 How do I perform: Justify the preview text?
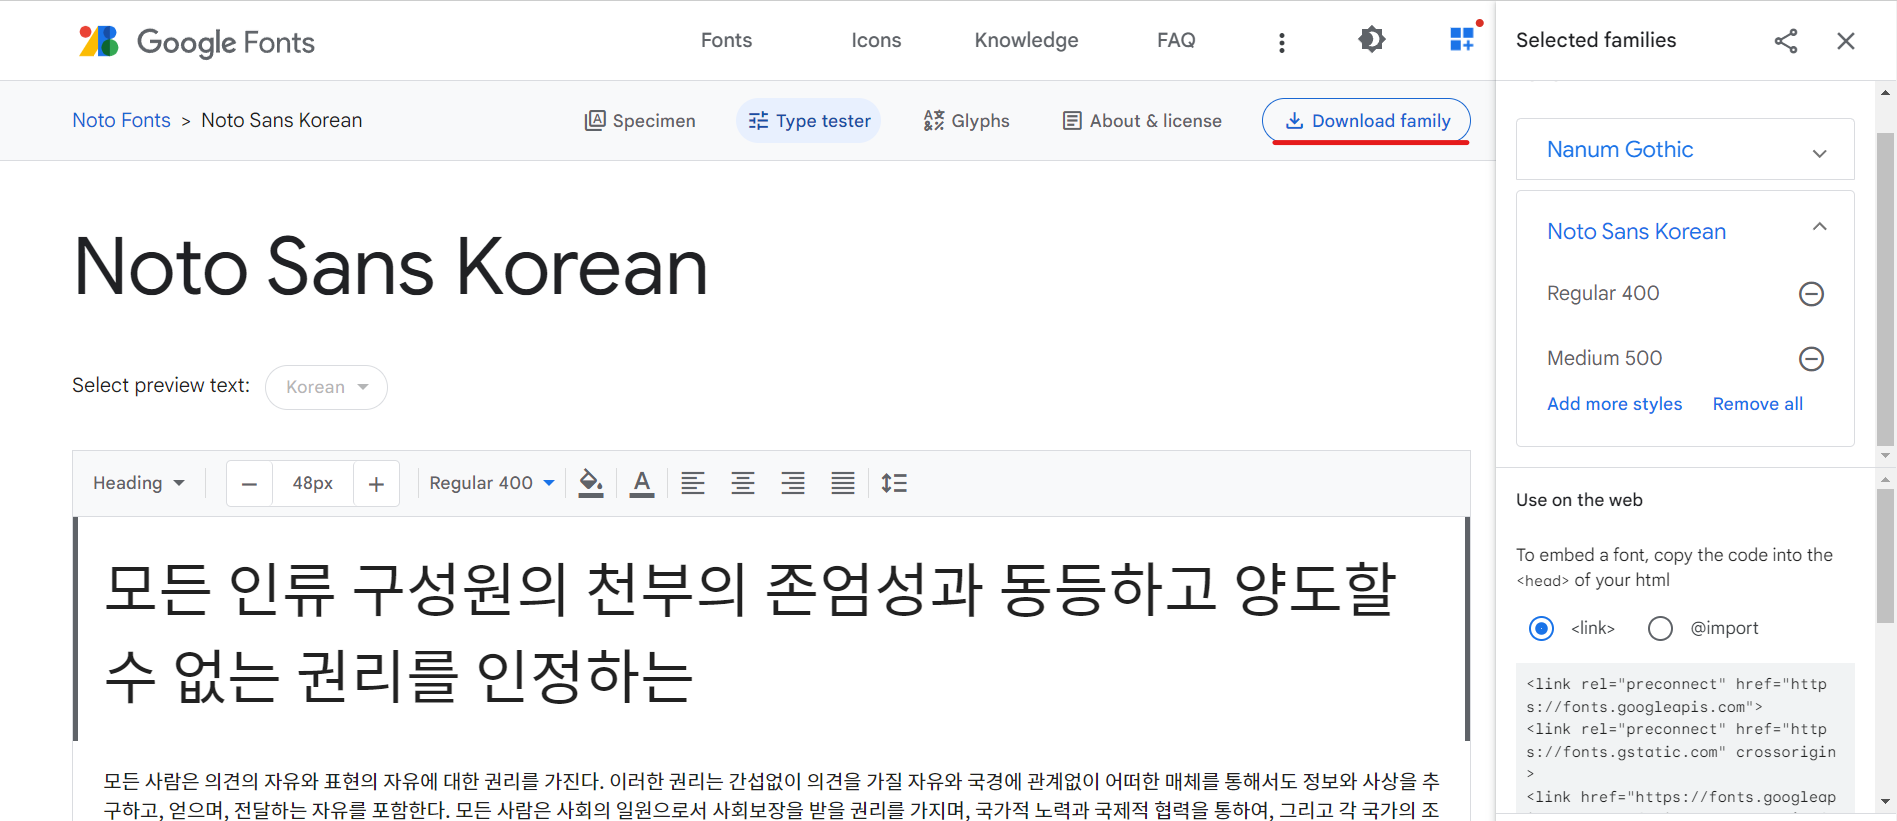tap(843, 483)
